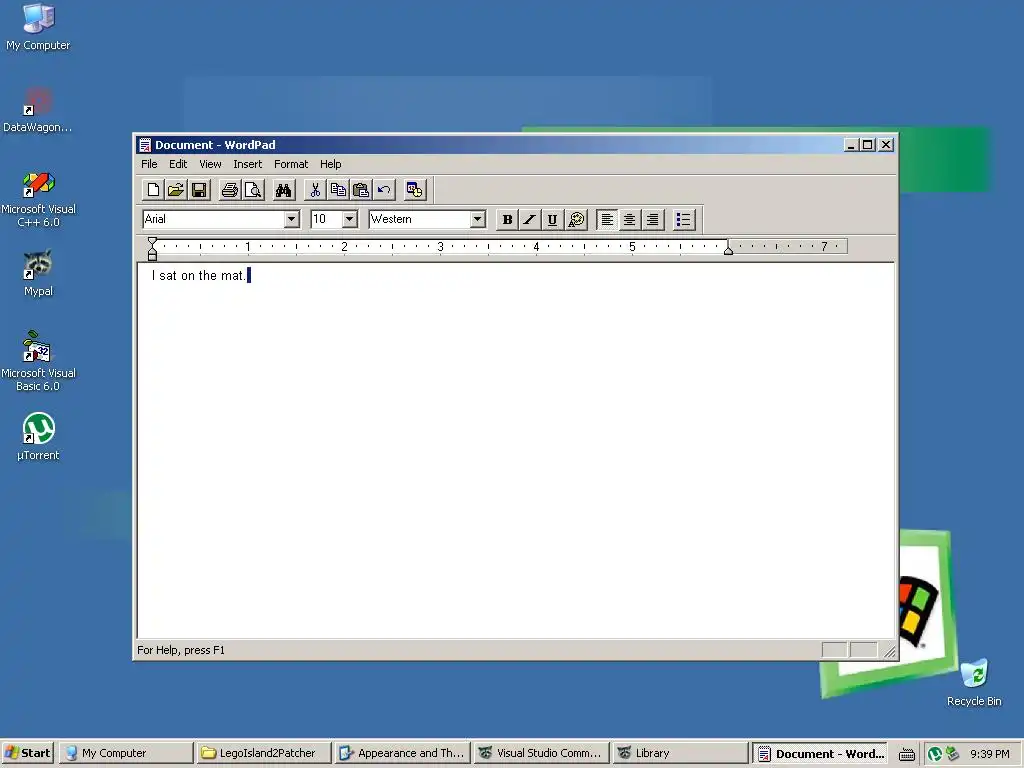
Task: Open Print Preview from the toolbar
Action: click(253, 190)
